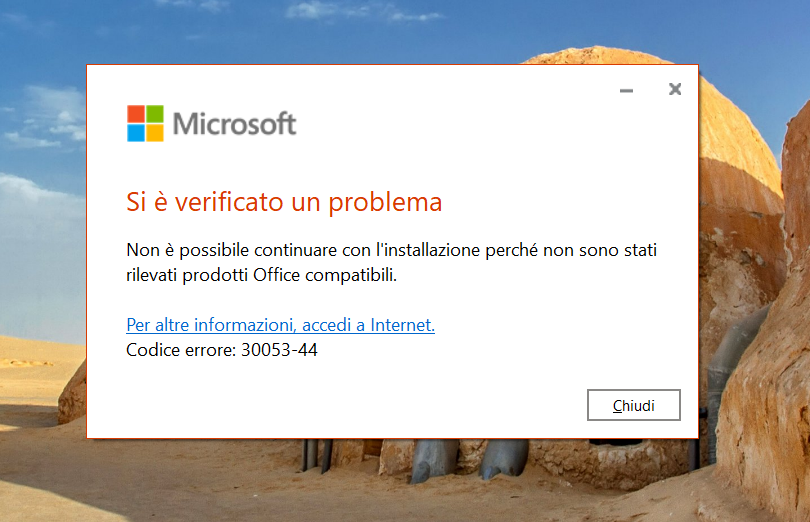Open the 'Per altre informazioni, accedi a Internet' link
This screenshot has height=522, width=810.
click(280, 325)
